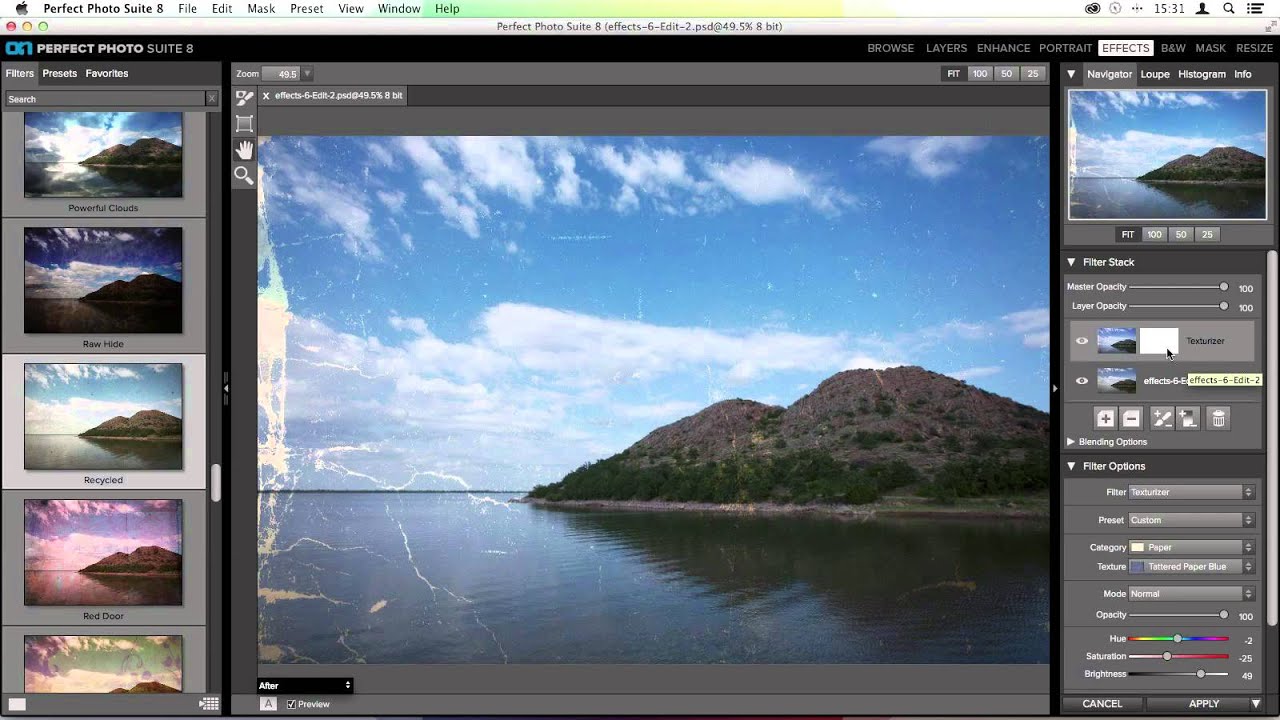The height and width of the screenshot is (720, 1280).
Task: Collapse left panel with arrow handle
Action: coord(226,388)
